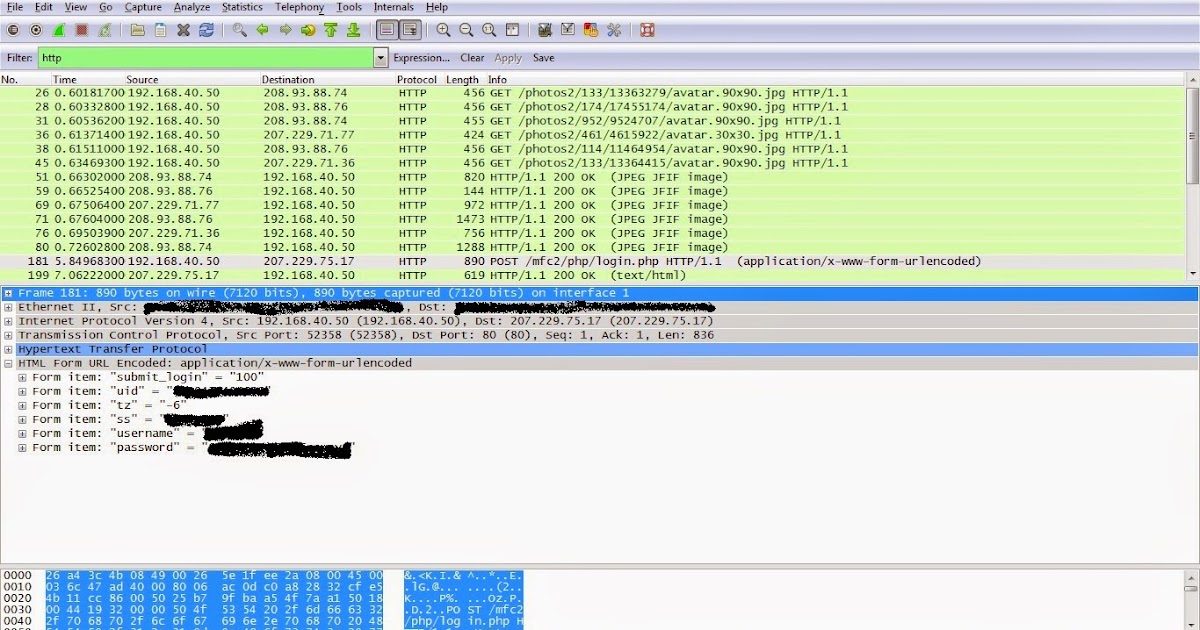
Task: Stop the running capture (red square)
Action: (x=82, y=30)
